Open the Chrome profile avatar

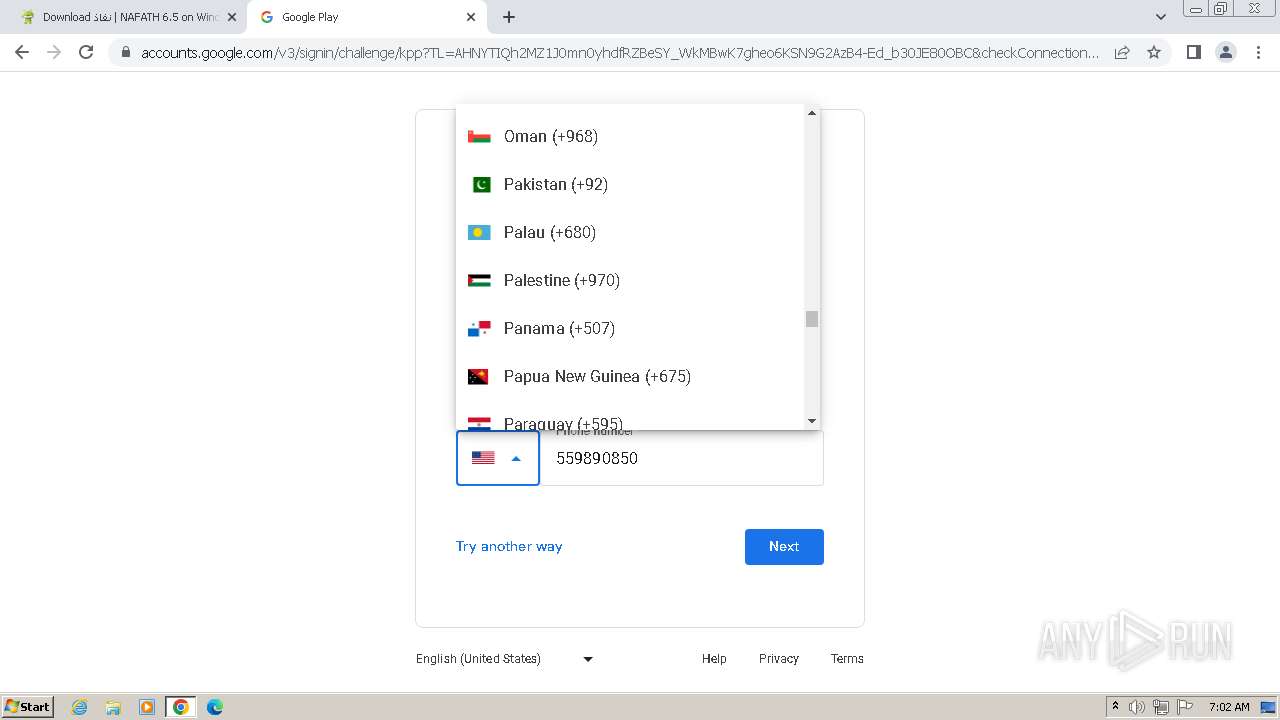1226,52
